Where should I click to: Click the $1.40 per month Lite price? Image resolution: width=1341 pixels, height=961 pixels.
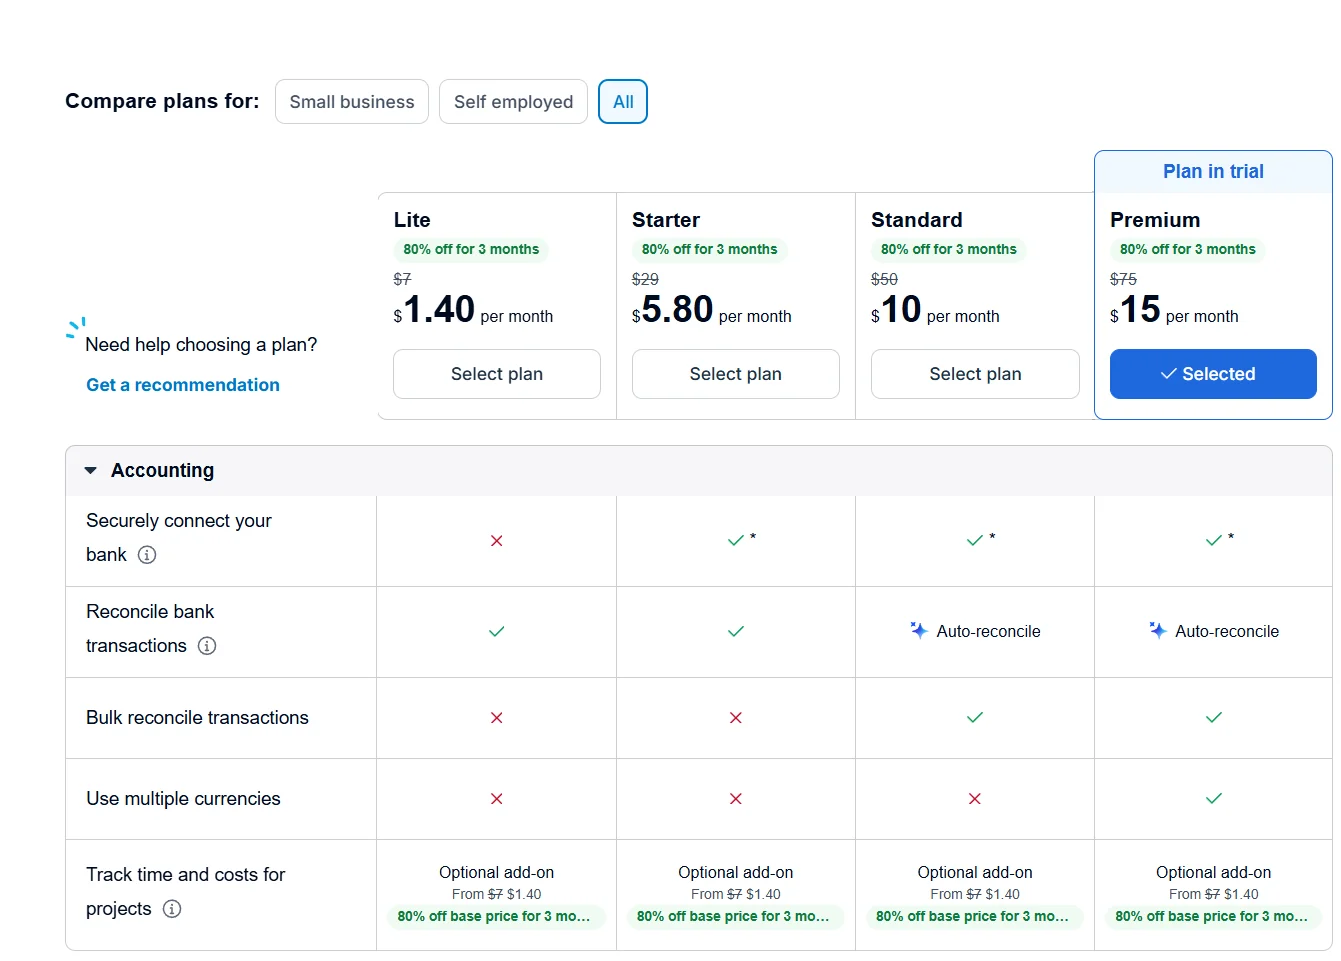coord(473,310)
